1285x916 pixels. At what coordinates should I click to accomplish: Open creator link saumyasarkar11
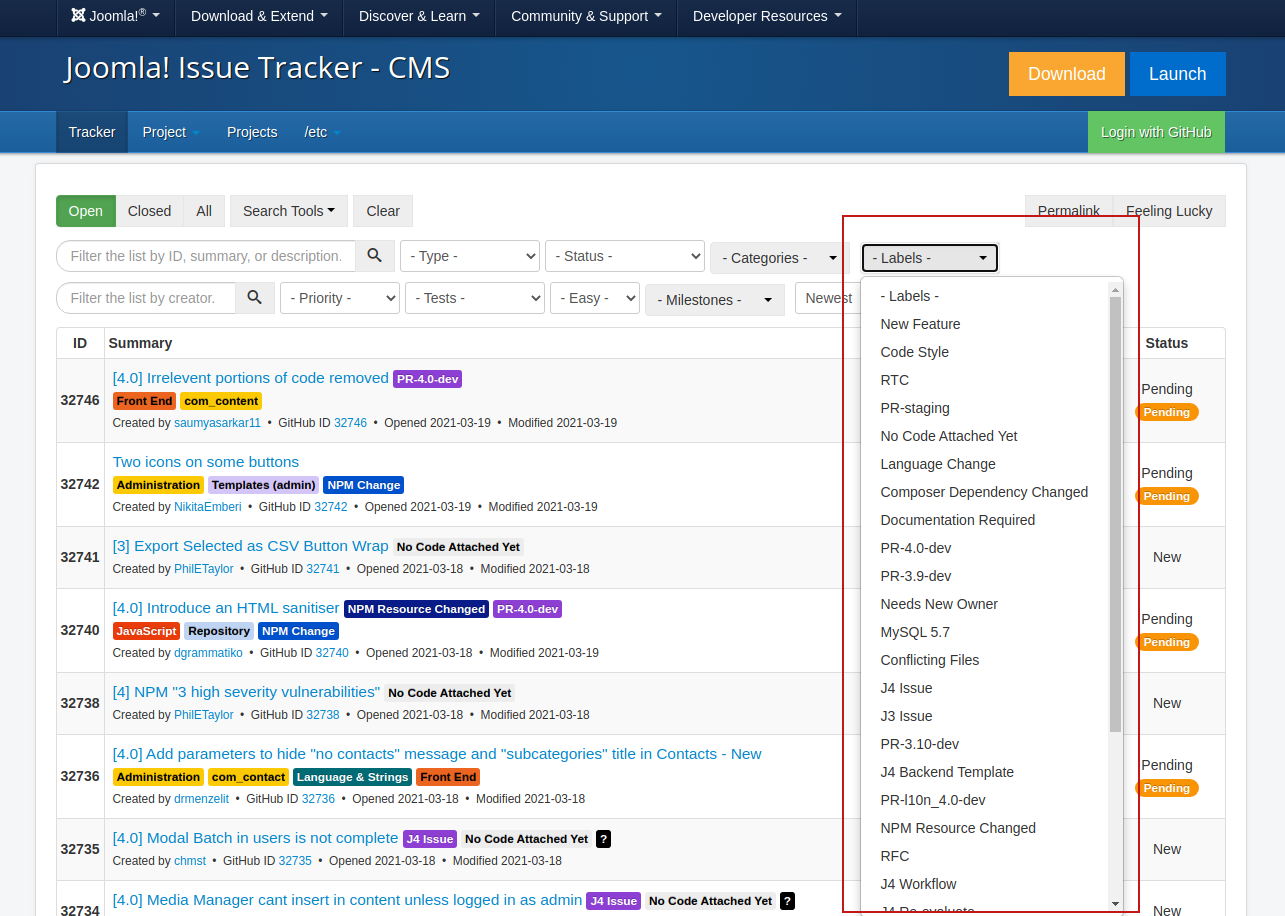217,423
